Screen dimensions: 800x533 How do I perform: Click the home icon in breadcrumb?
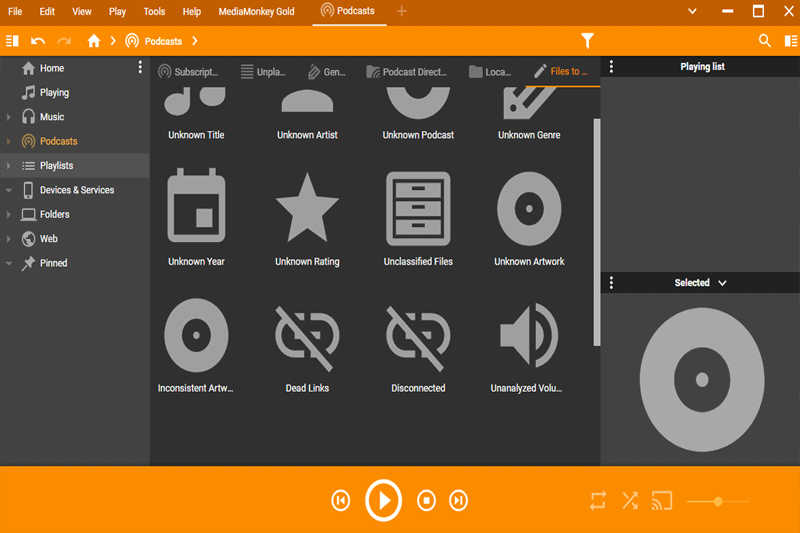click(x=93, y=41)
